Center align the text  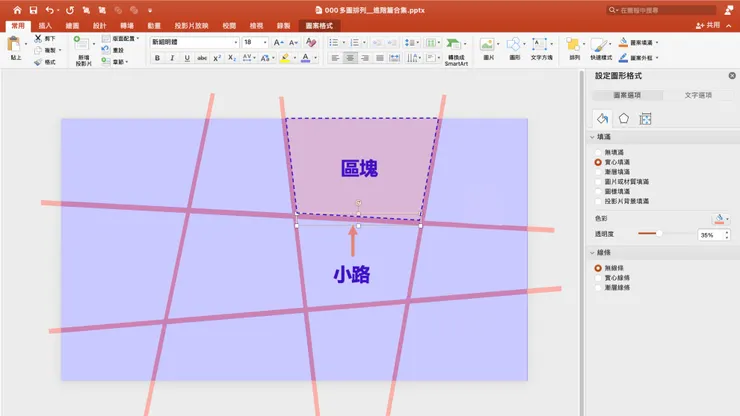click(x=350, y=58)
